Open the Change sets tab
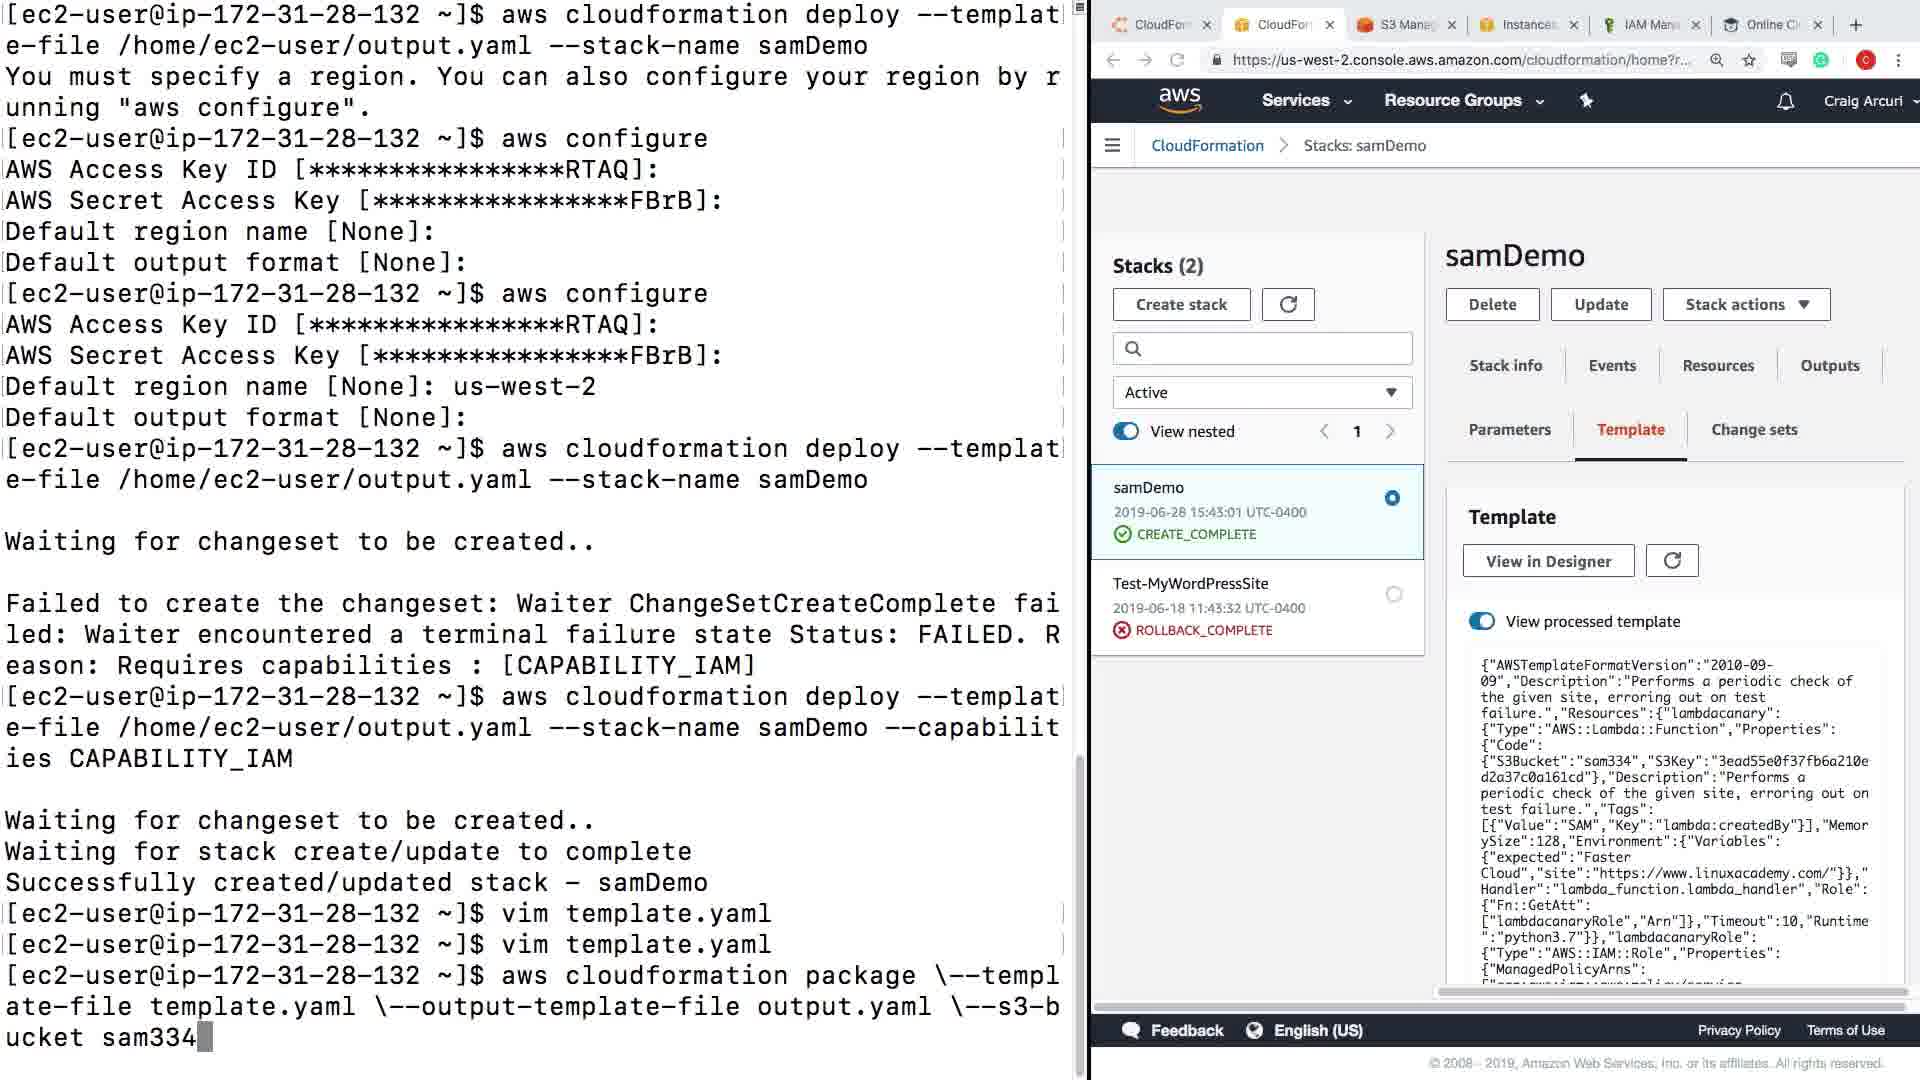 point(1754,430)
